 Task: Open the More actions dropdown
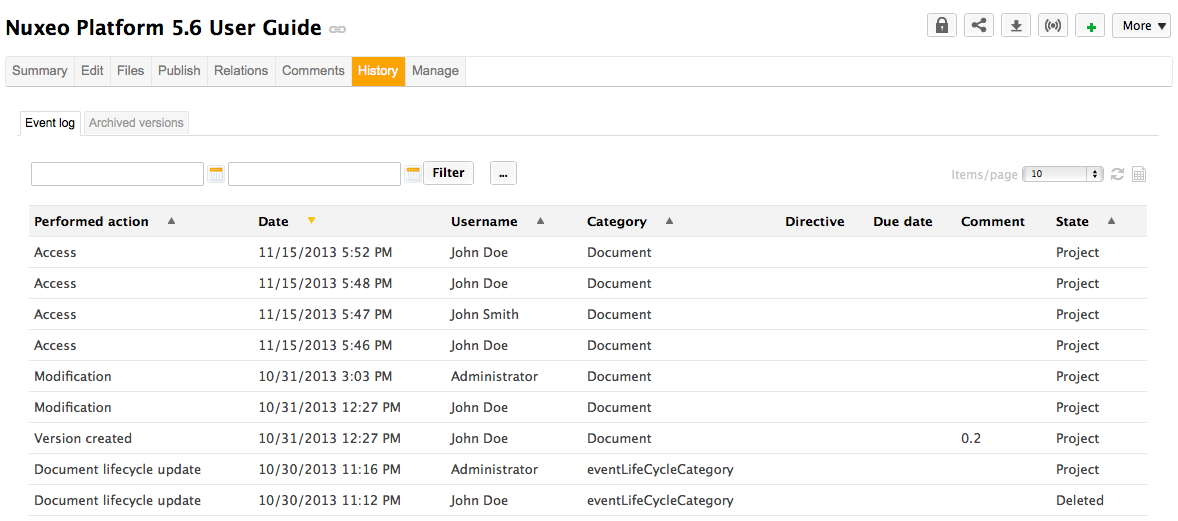coord(1141,26)
